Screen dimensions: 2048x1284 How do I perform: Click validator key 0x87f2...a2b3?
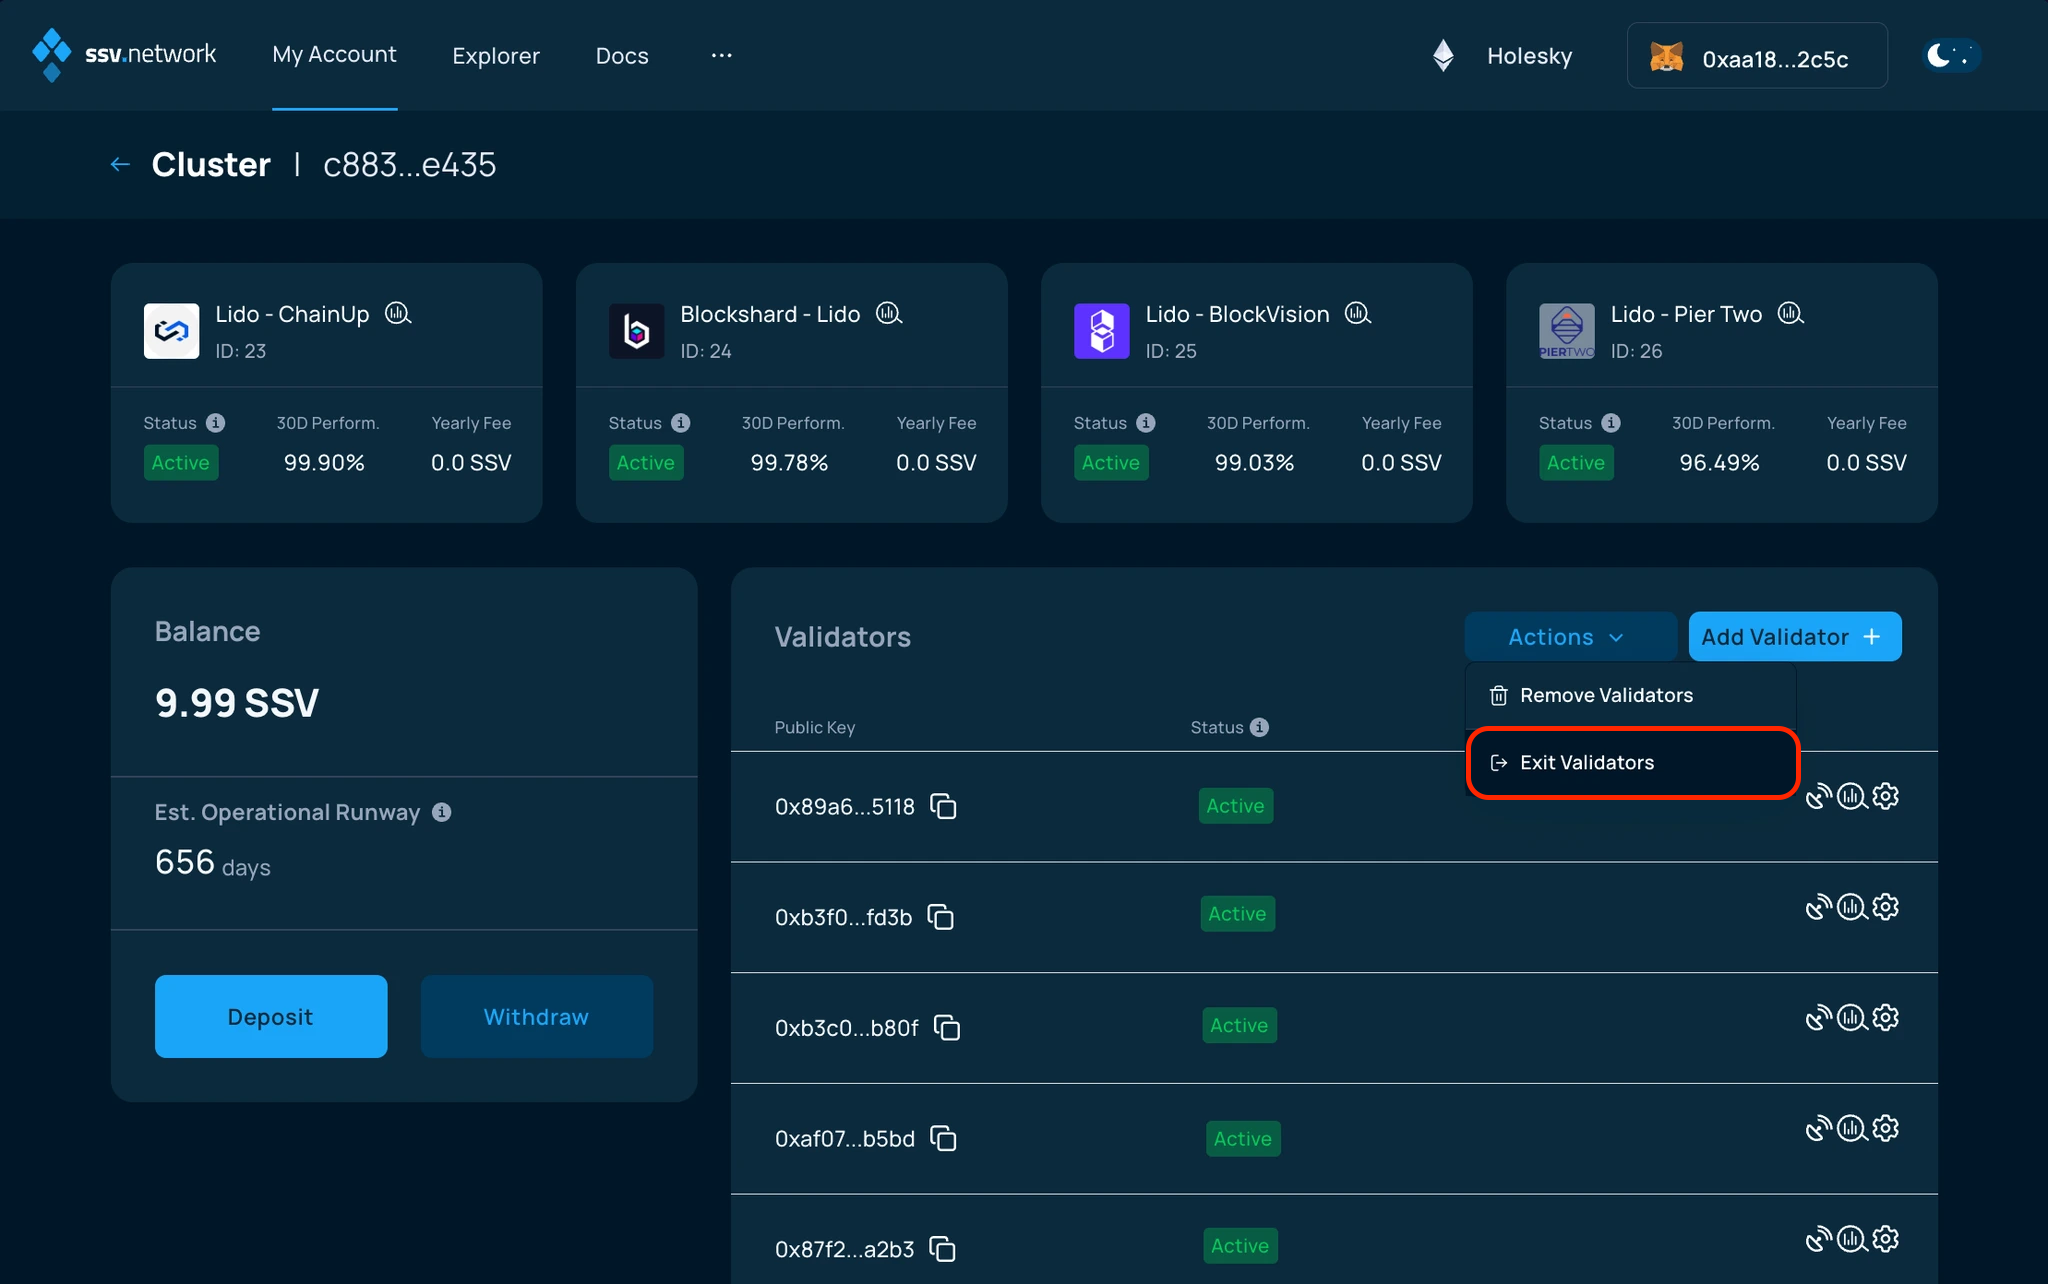tap(845, 1250)
